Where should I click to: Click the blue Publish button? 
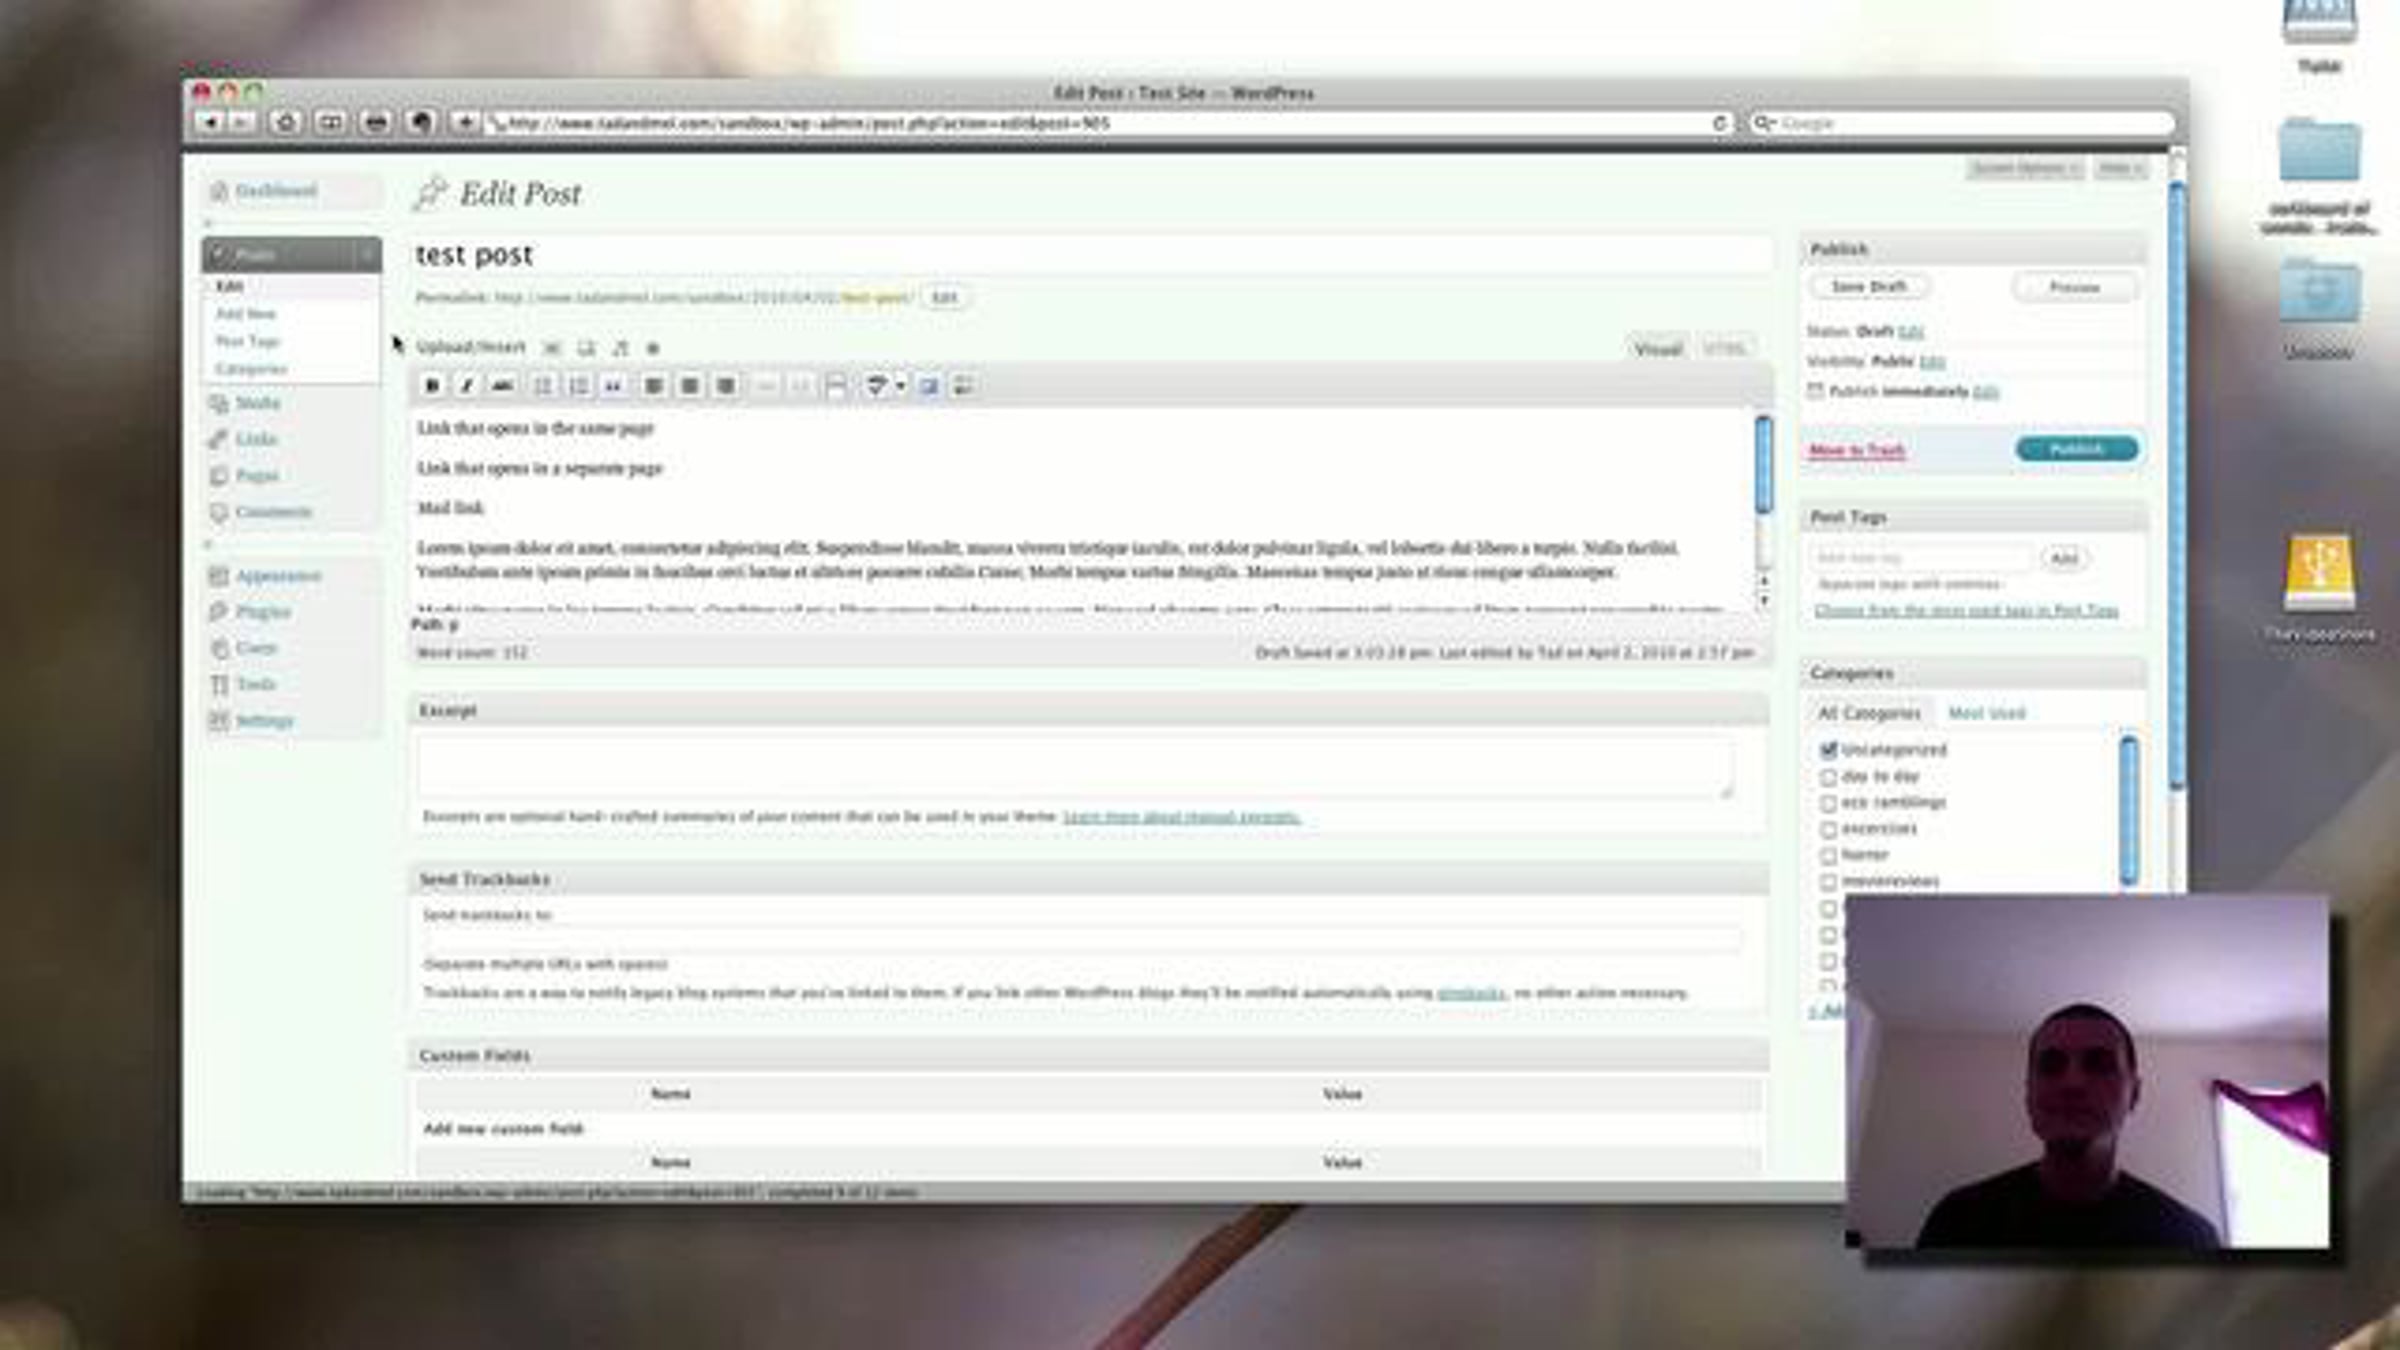(x=2076, y=449)
